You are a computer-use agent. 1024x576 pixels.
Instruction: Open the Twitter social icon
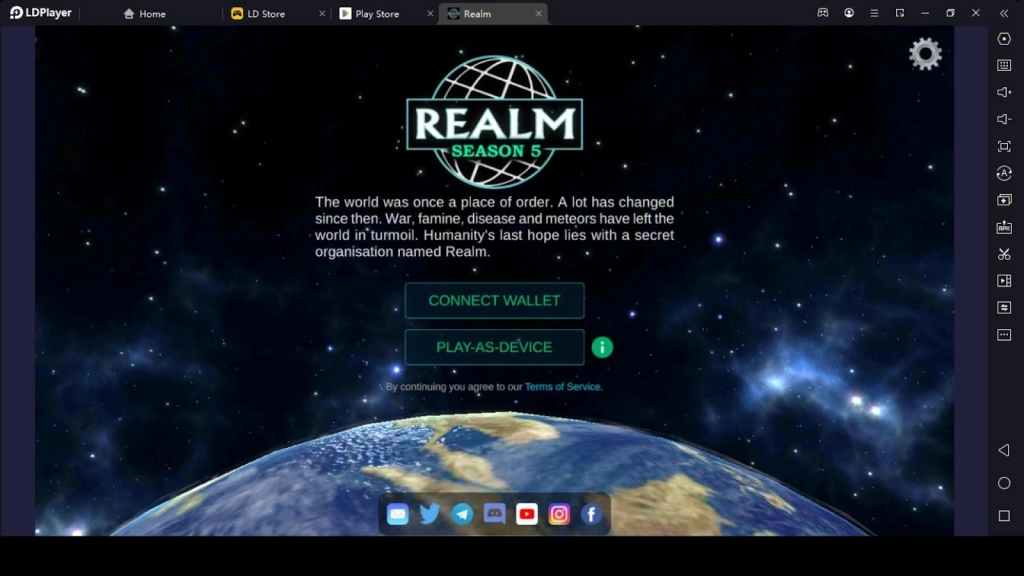(430, 514)
